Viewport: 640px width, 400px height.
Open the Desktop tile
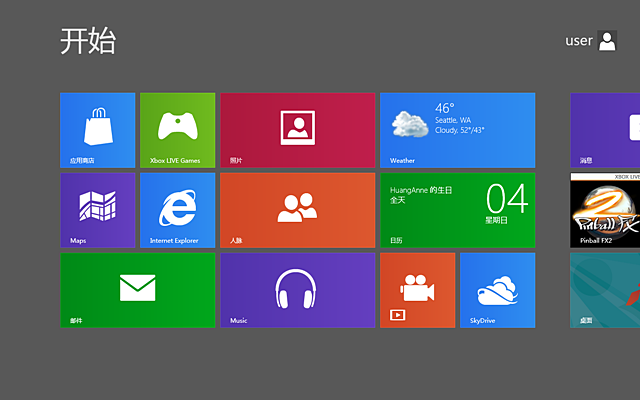(x=605, y=290)
